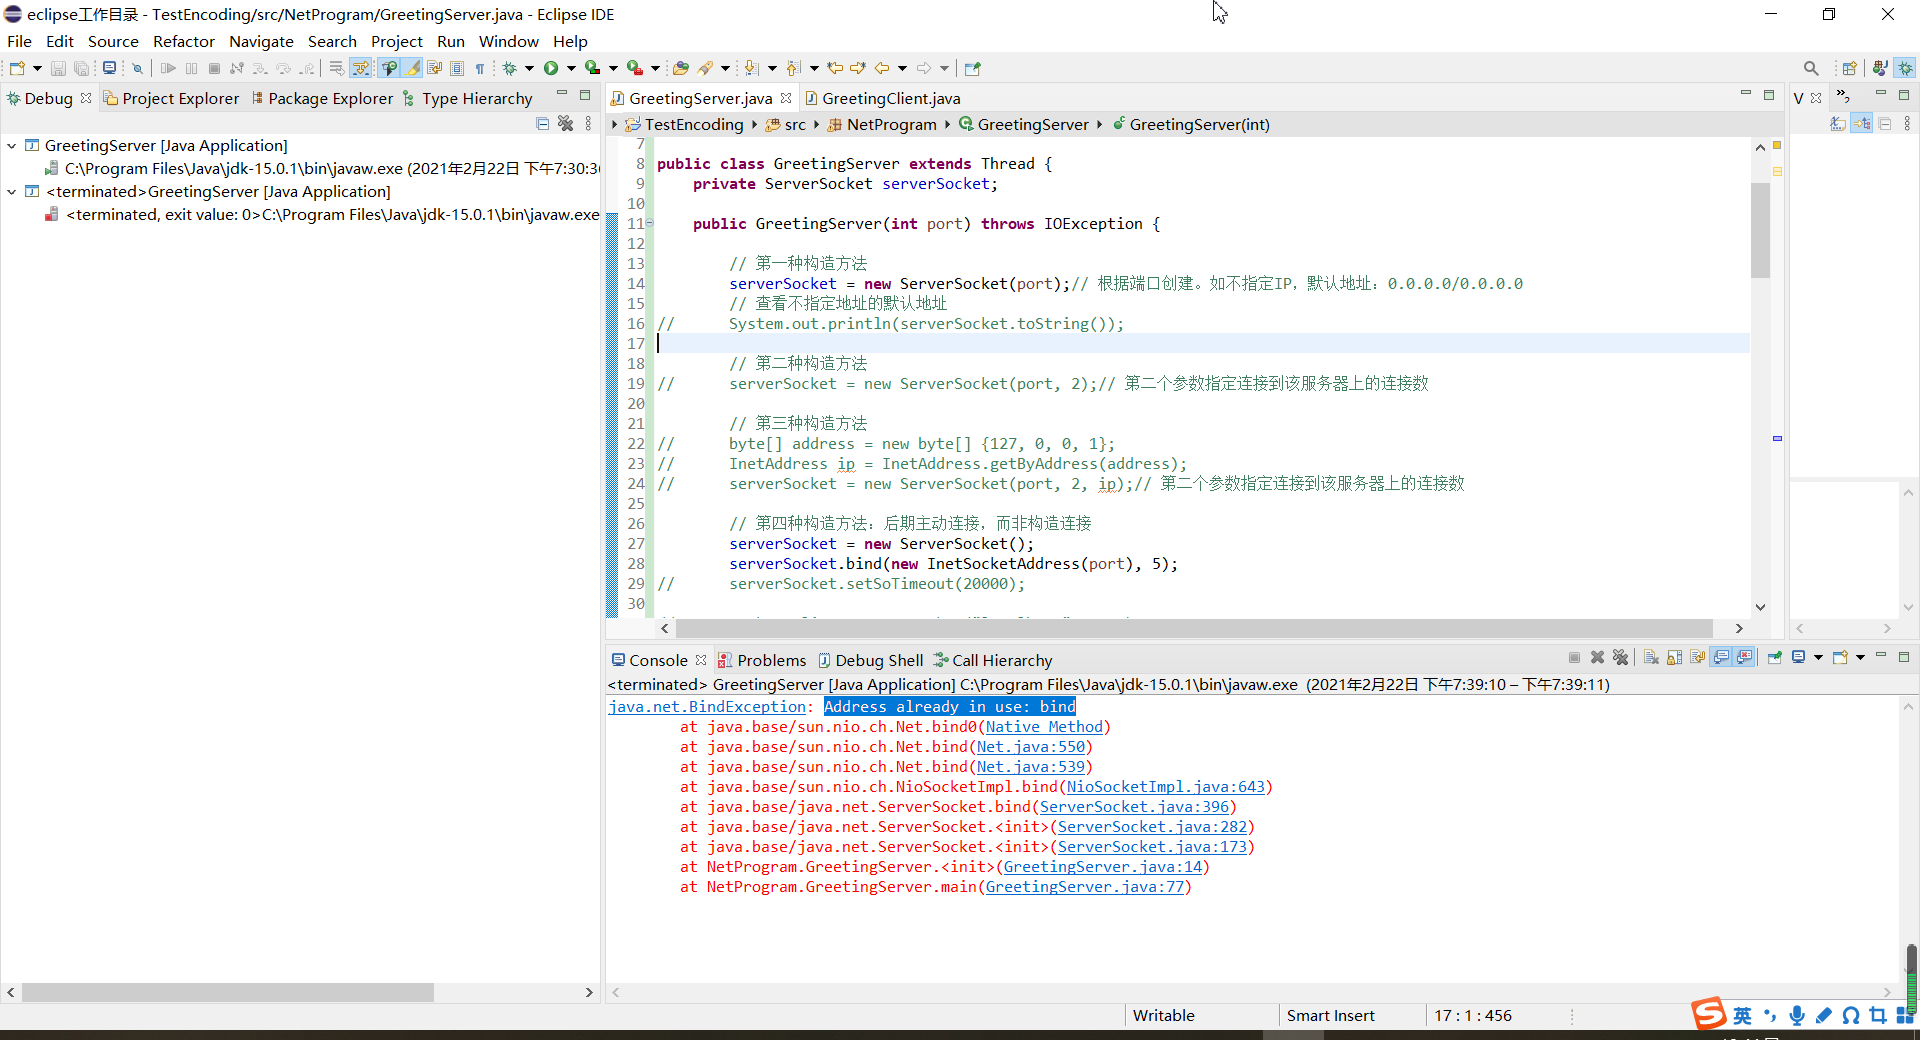Toggle Scroll Lock in Console toolbar

tap(1674, 657)
